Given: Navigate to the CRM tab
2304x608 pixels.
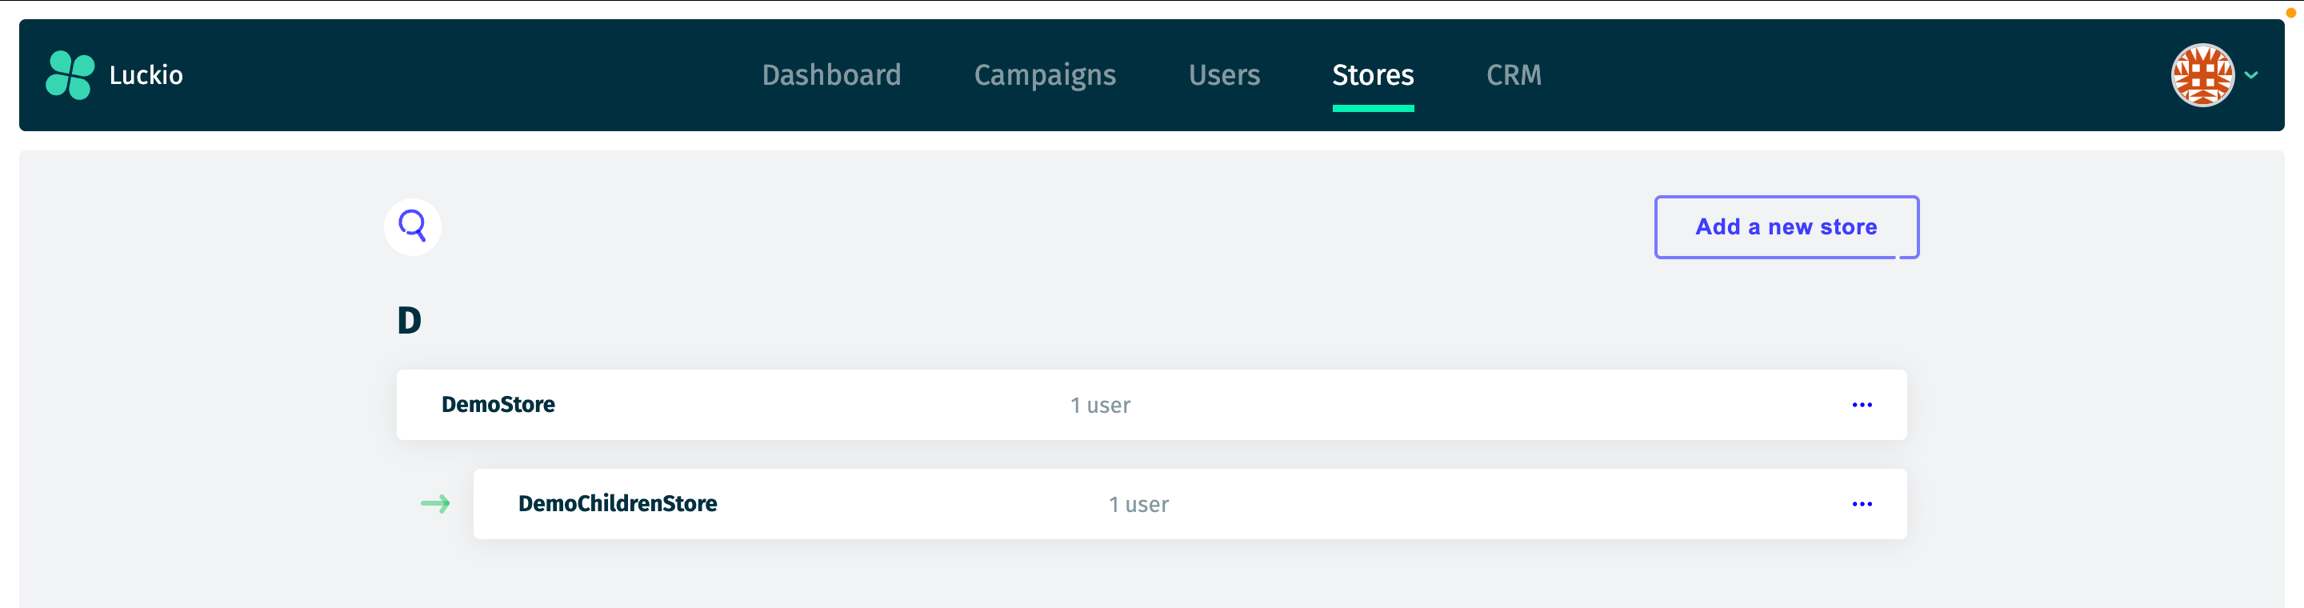Looking at the screenshot, I should 1513,76.
